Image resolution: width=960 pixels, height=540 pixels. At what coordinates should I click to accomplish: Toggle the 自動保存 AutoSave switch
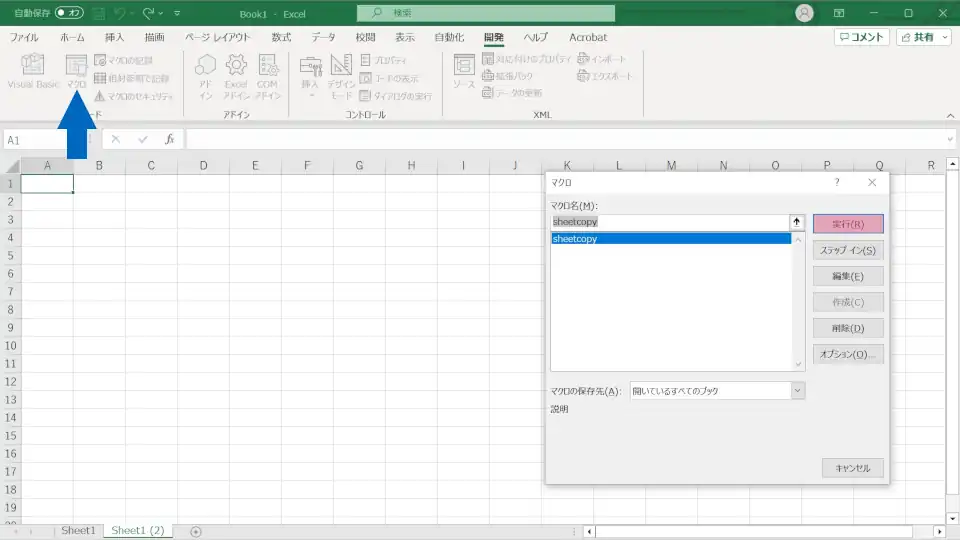point(69,13)
